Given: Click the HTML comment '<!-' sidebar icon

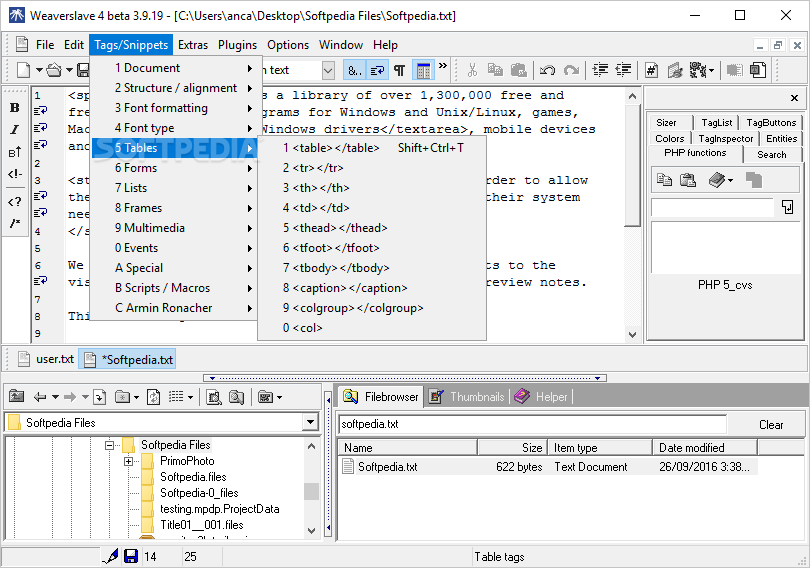Looking at the screenshot, I should [x=14, y=173].
